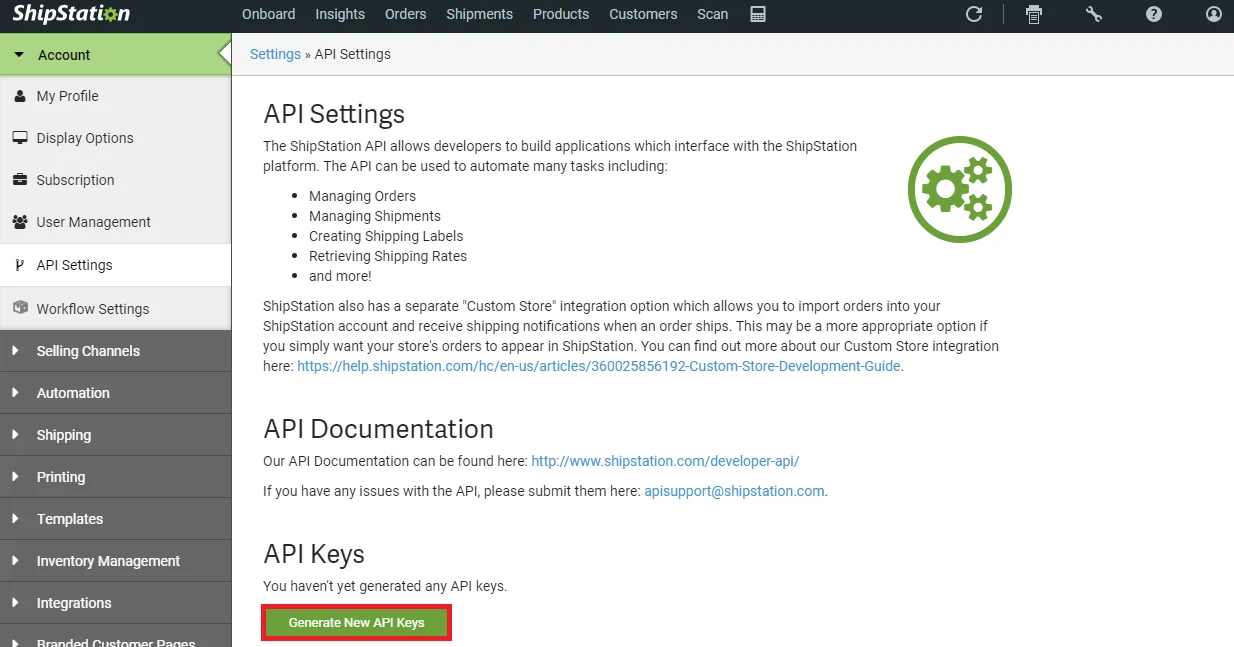The height and width of the screenshot is (647, 1234).
Task: Open the user account avatar icon
Action: 1214,14
